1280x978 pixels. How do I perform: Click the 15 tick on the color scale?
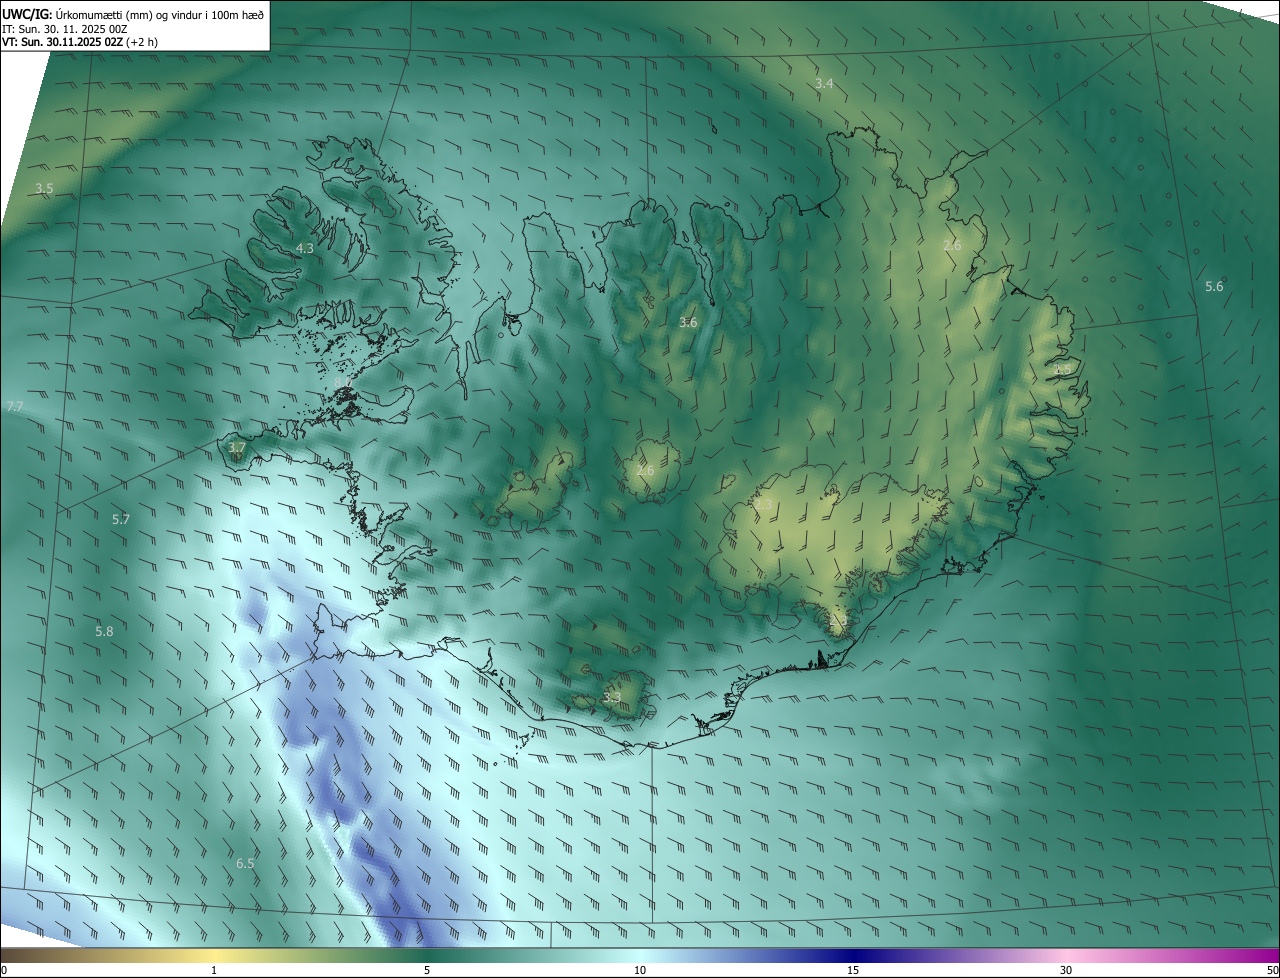(853, 970)
